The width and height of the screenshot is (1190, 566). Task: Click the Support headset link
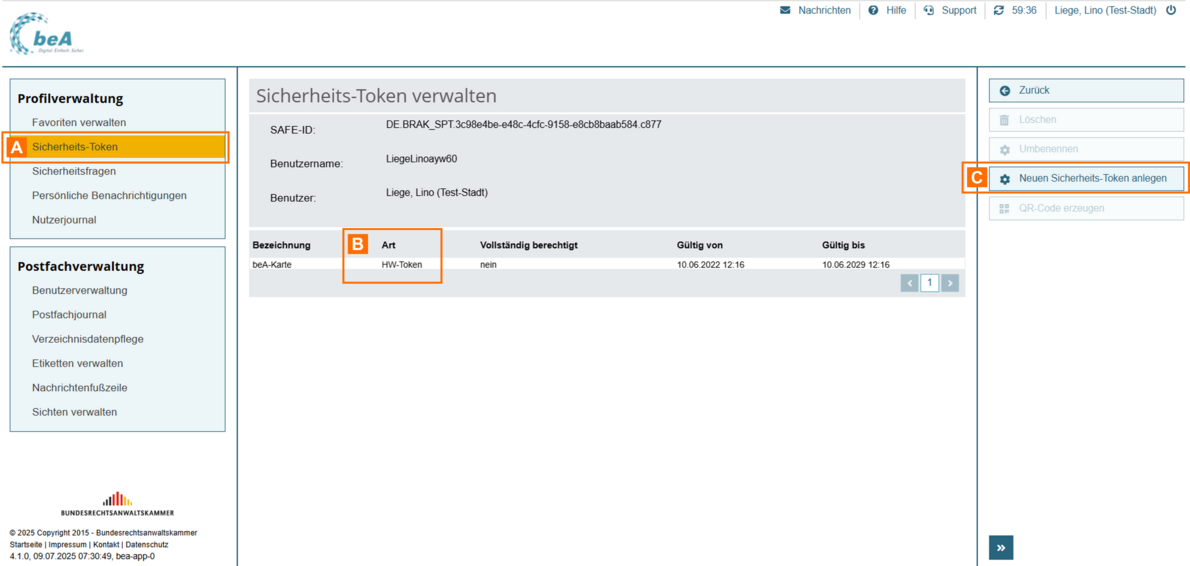(949, 11)
